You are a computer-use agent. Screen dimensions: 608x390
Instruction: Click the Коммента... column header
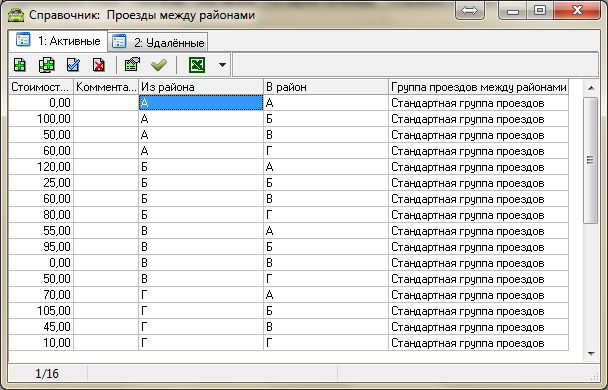click(106, 87)
